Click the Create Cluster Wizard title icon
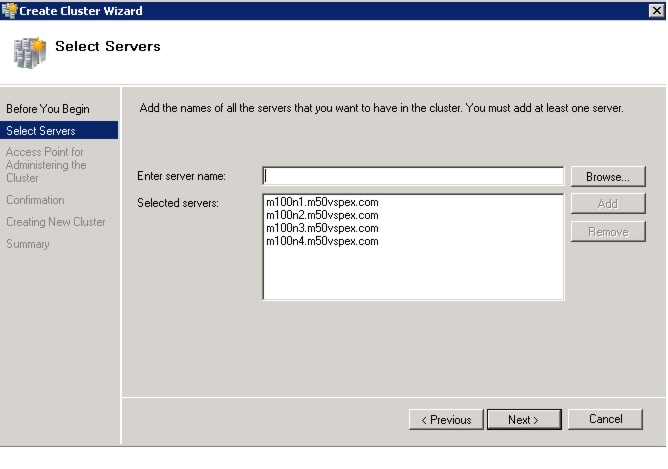Image resolution: width=668 pixels, height=469 pixels. [9, 10]
